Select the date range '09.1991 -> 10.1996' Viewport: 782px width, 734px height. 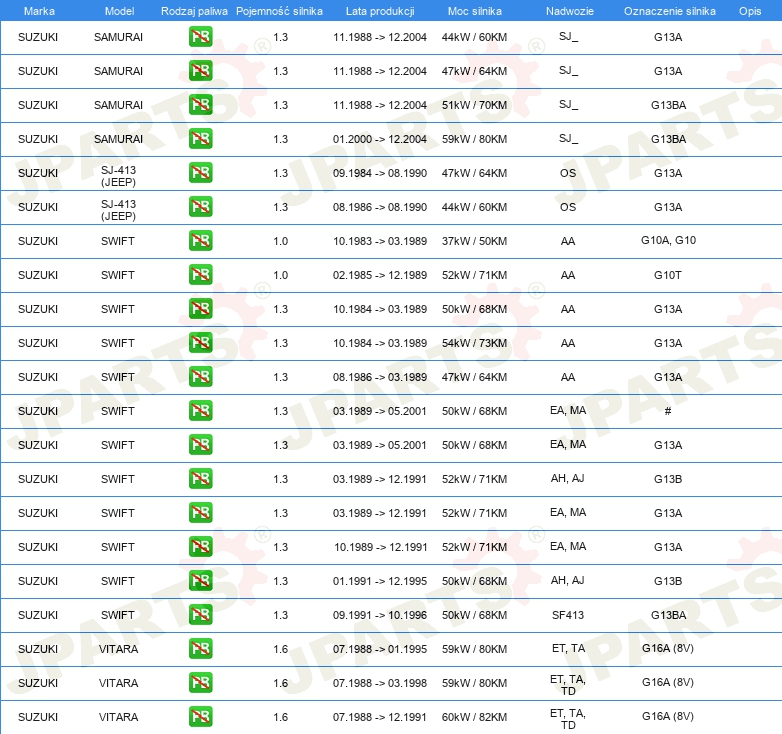coord(380,615)
